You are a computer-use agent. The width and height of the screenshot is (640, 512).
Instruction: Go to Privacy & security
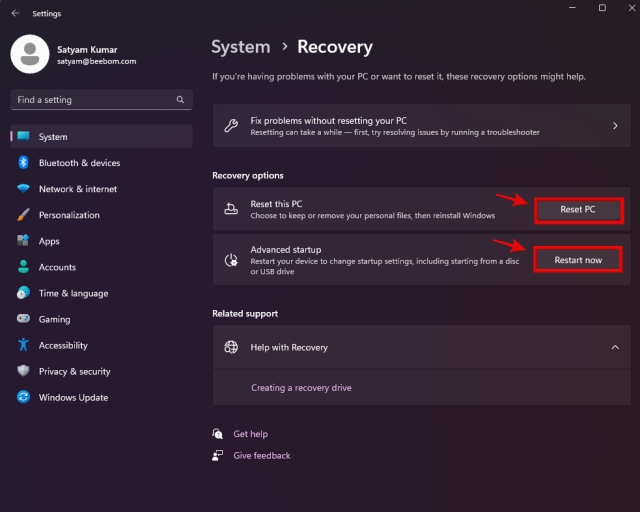pyautogui.click(x=101, y=372)
